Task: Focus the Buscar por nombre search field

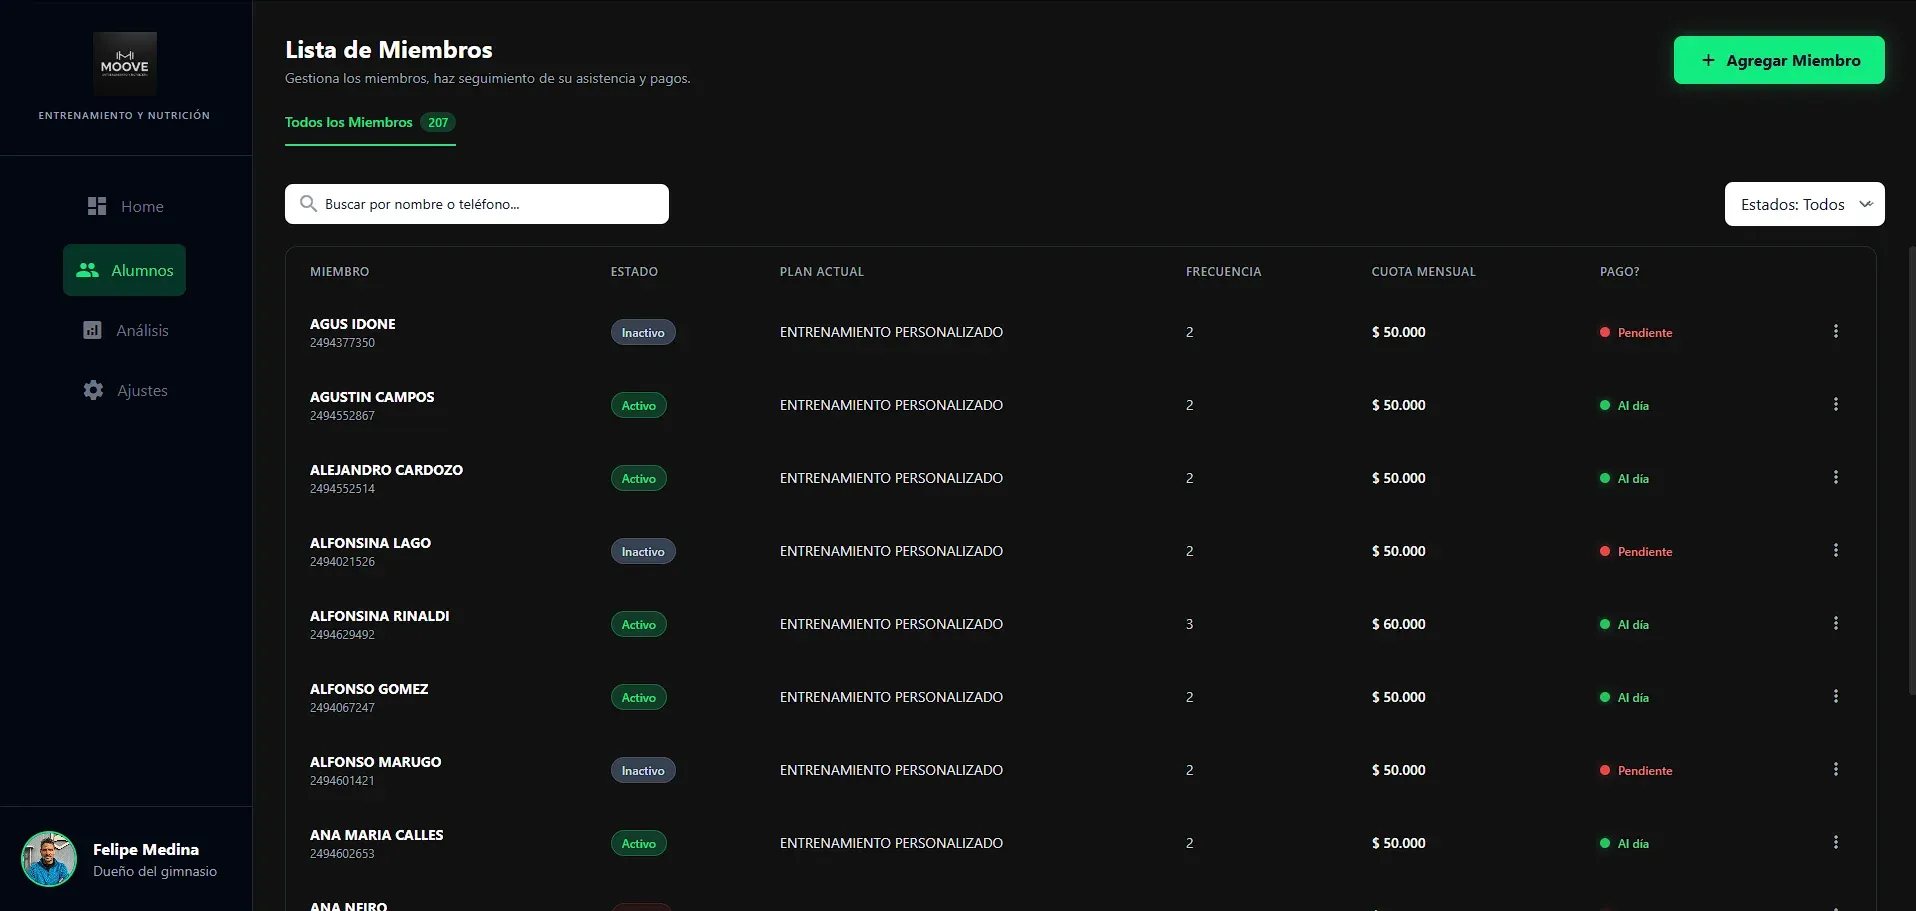Action: (x=477, y=204)
